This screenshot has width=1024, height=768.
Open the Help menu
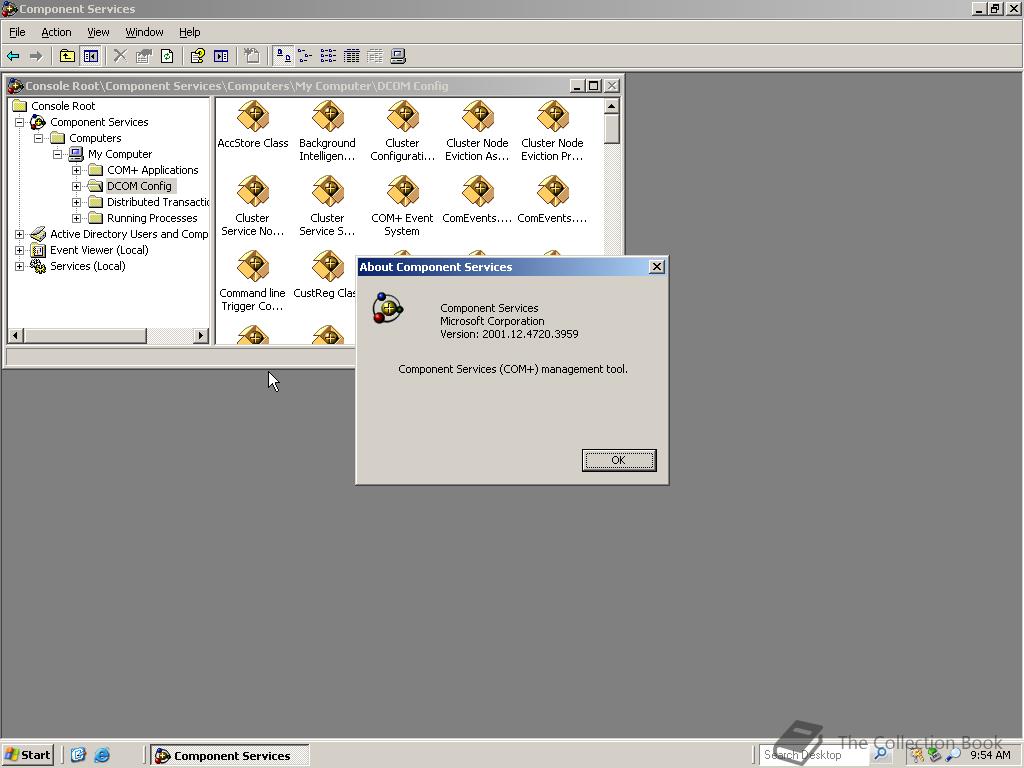(x=189, y=32)
